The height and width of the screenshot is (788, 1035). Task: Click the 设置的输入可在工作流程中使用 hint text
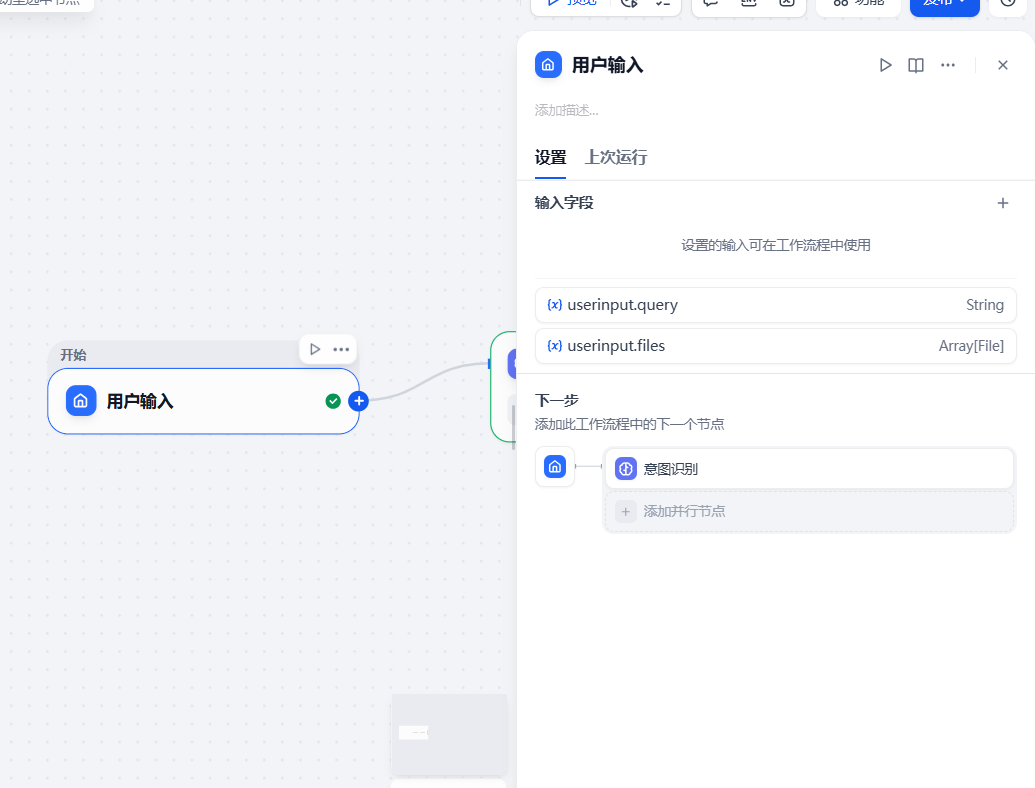tap(776, 246)
